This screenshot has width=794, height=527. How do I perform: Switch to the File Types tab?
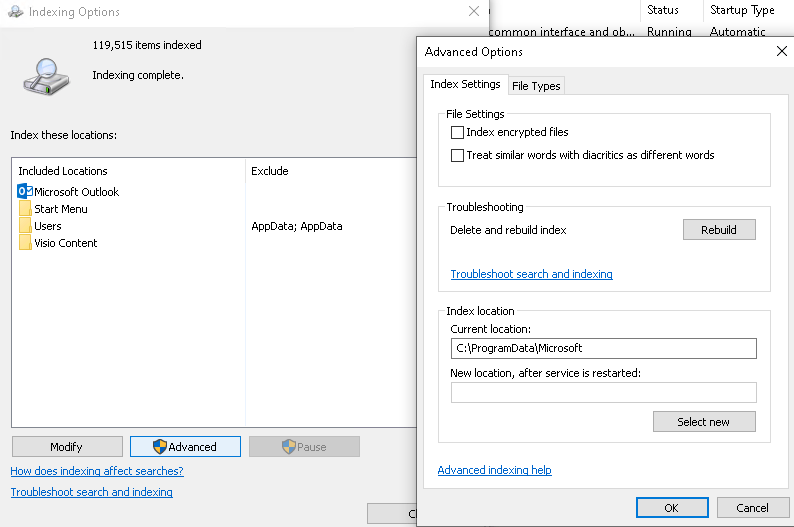[x=536, y=86]
